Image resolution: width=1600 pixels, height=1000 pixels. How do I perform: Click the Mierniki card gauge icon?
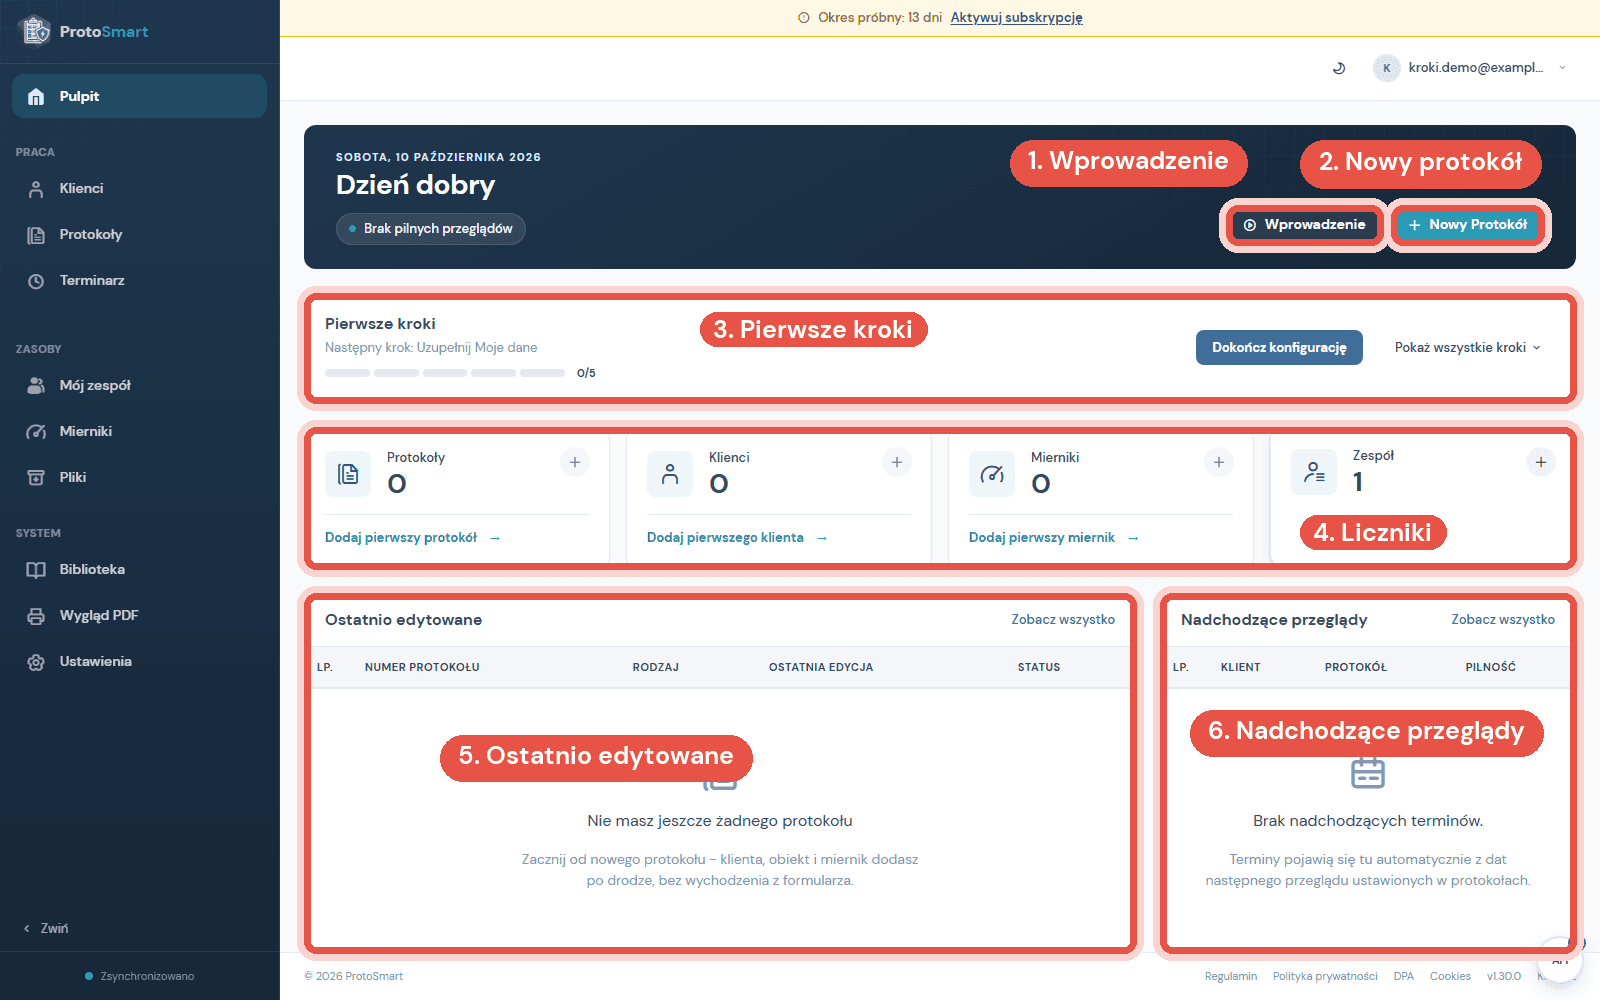(992, 474)
